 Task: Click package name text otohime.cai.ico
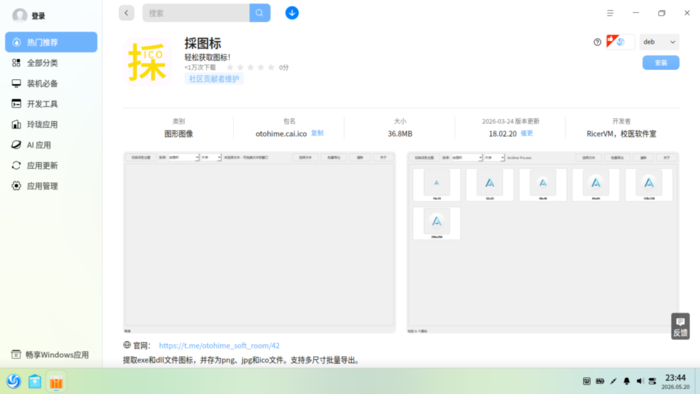pos(281,133)
